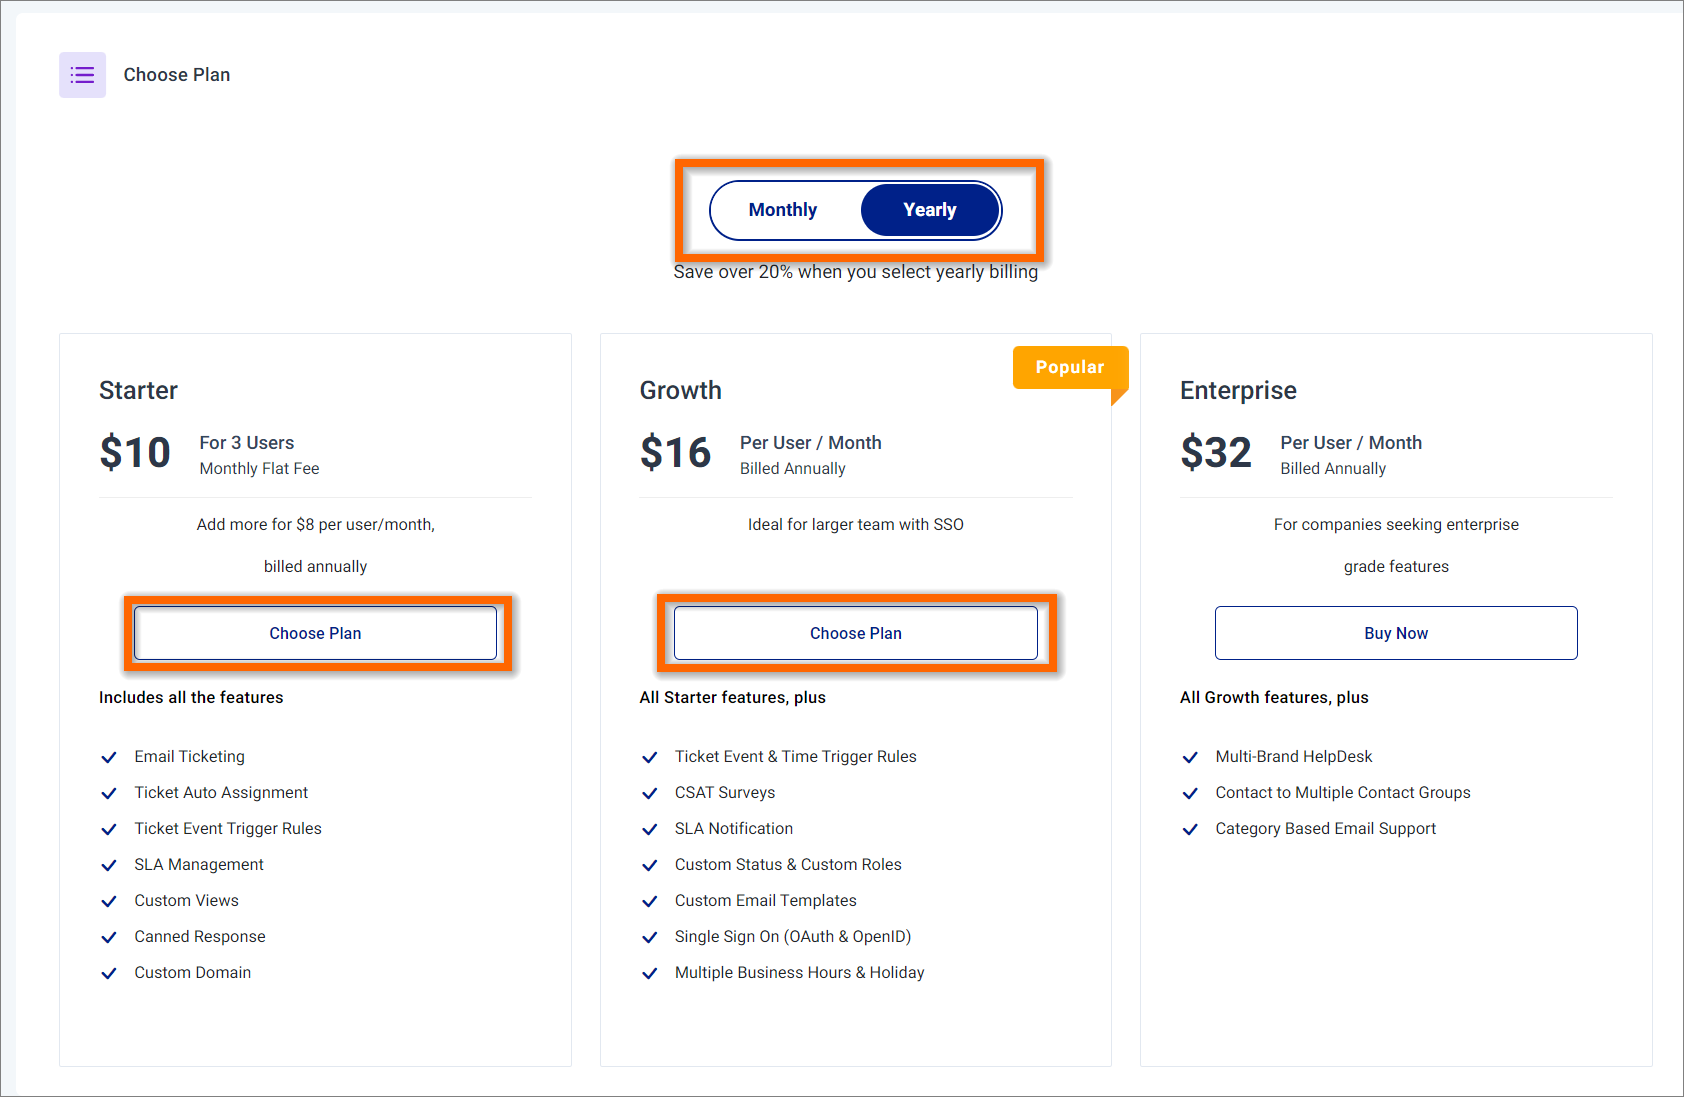Click the checkmark beside Custom Email Templates

pyautogui.click(x=650, y=901)
